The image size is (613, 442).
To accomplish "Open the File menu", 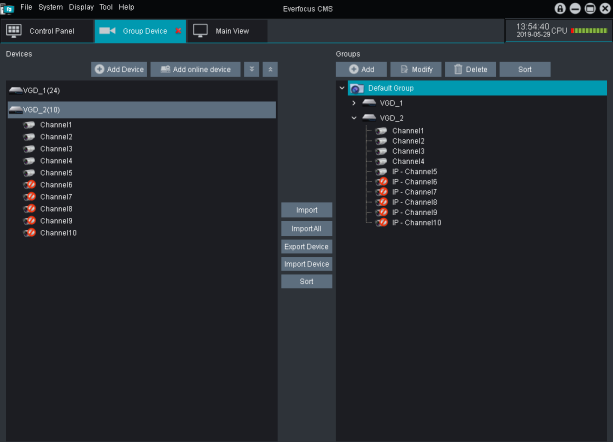I will 26,7.
